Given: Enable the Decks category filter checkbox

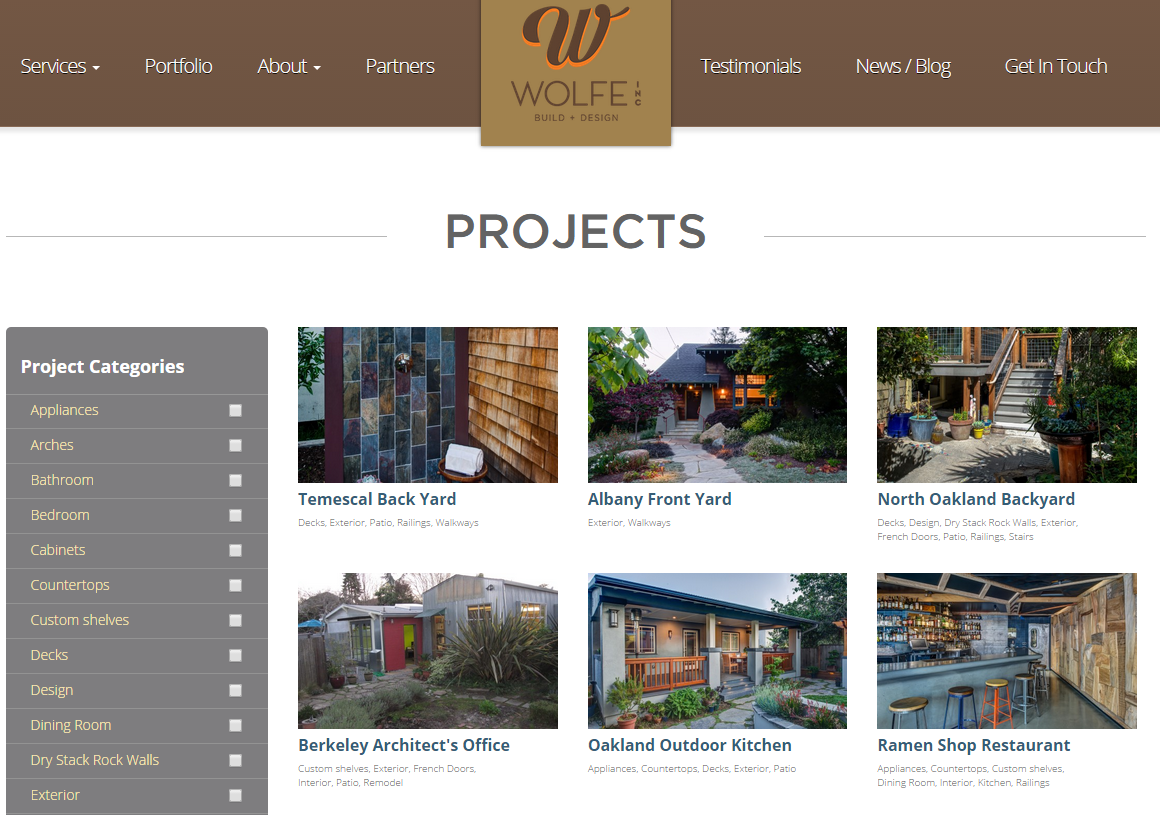Looking at the screenshot, I should (x=235, y=655).
